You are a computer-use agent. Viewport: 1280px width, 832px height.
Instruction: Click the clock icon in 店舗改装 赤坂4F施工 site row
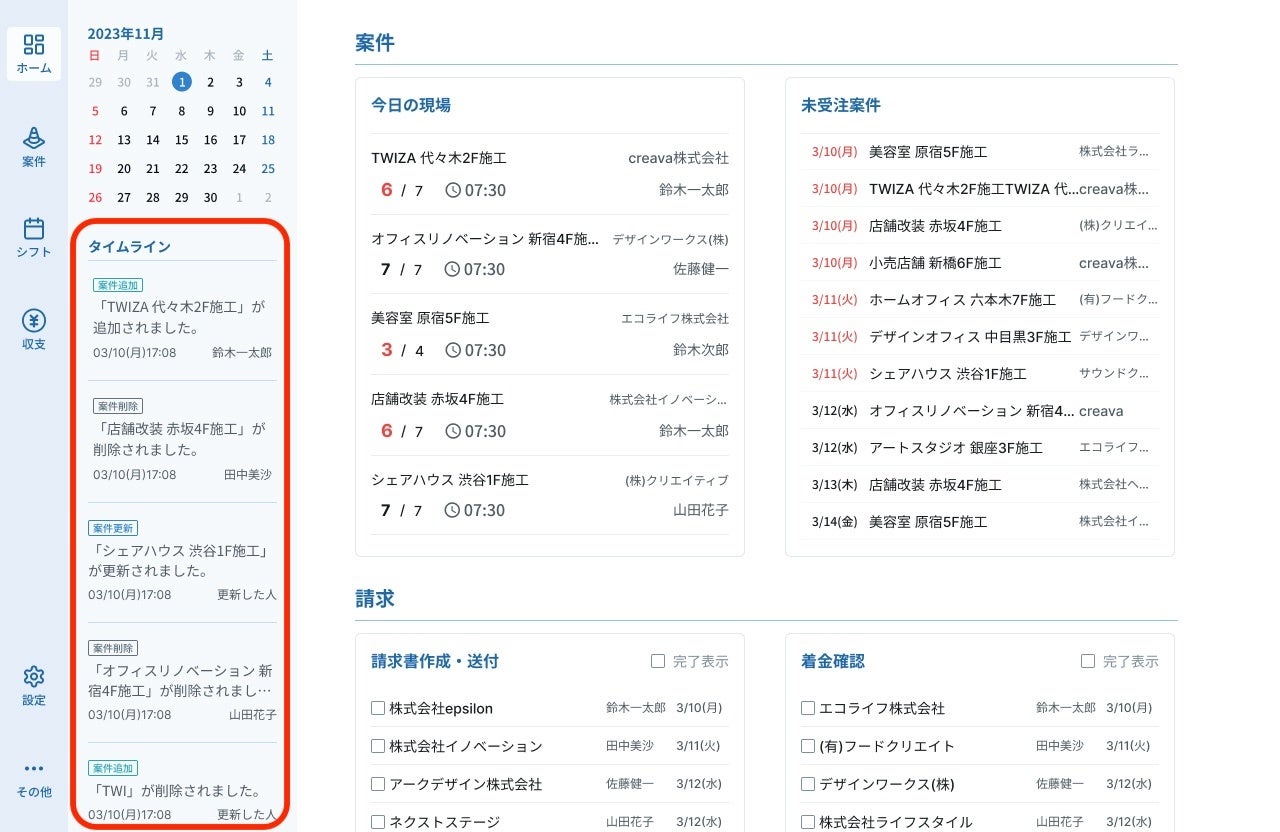(453, 431)
